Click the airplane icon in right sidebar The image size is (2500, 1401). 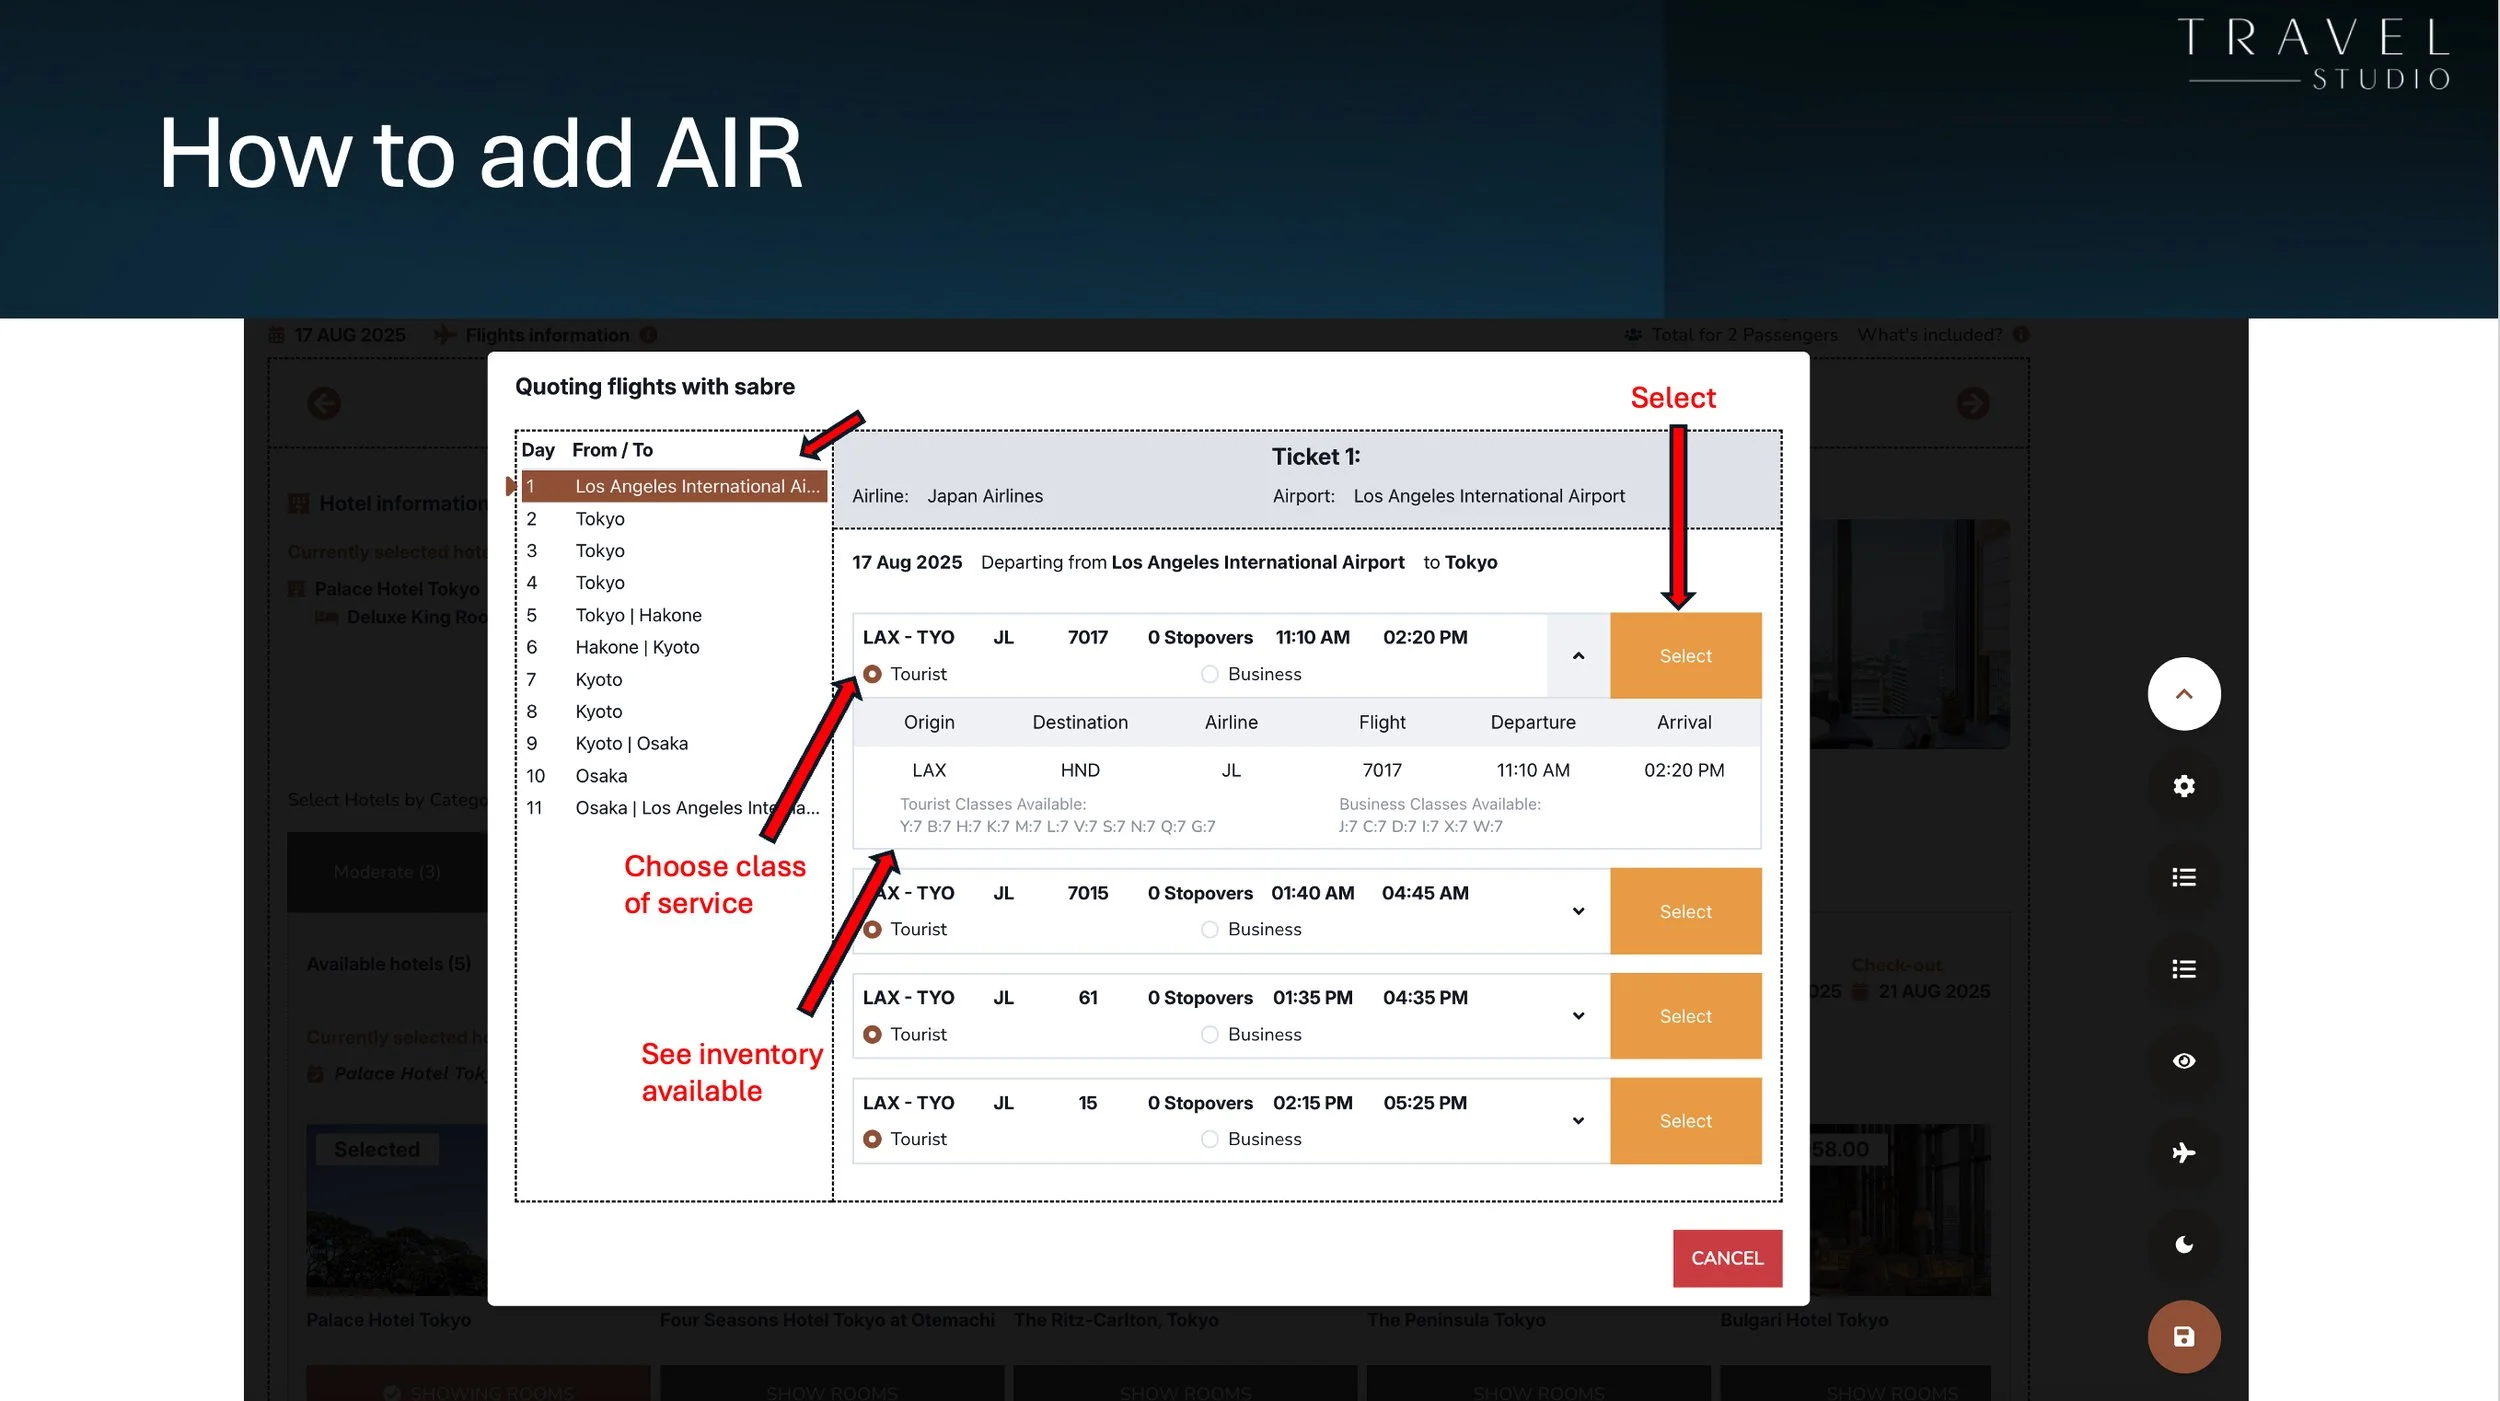pos(2183,1153)
